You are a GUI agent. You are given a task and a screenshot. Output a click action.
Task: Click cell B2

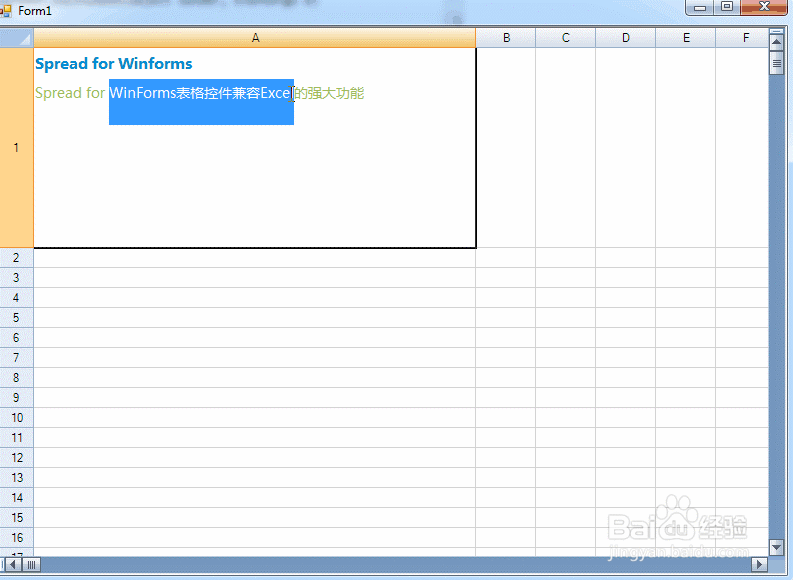click(x=506, y=258)
